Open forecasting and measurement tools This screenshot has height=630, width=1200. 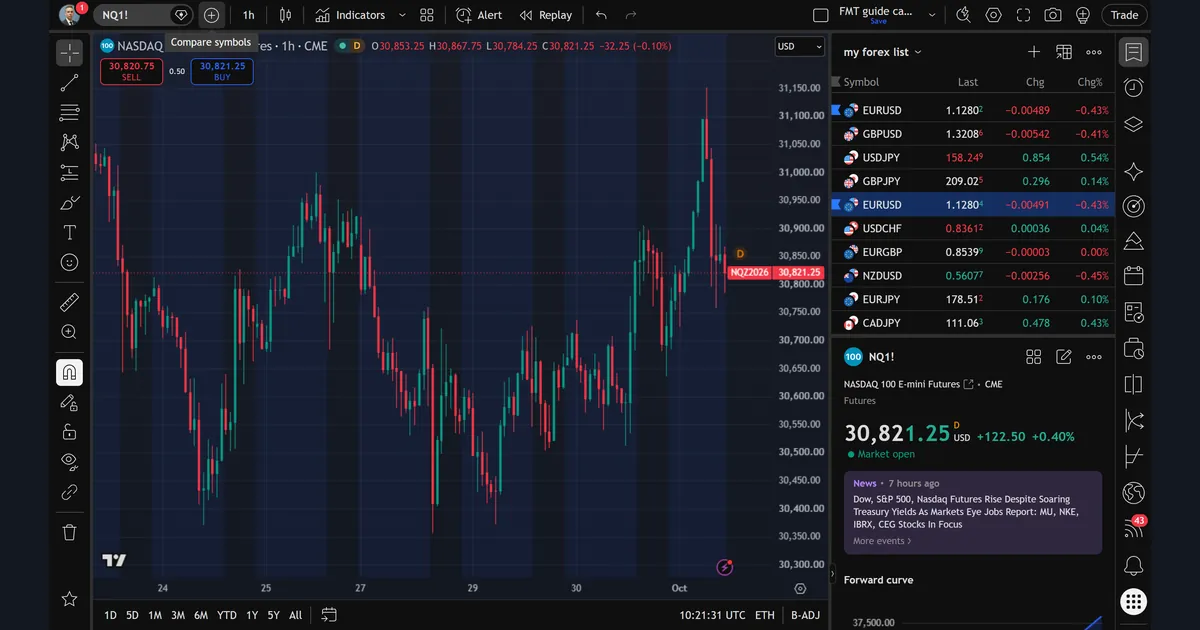tap(69, 173)
